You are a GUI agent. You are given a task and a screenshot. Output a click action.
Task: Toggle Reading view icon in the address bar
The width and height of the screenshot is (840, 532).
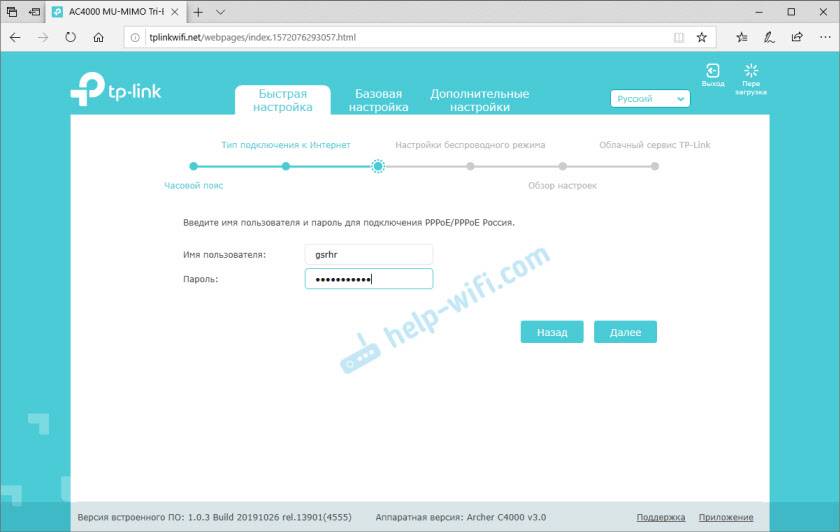[x=679, y=38]
